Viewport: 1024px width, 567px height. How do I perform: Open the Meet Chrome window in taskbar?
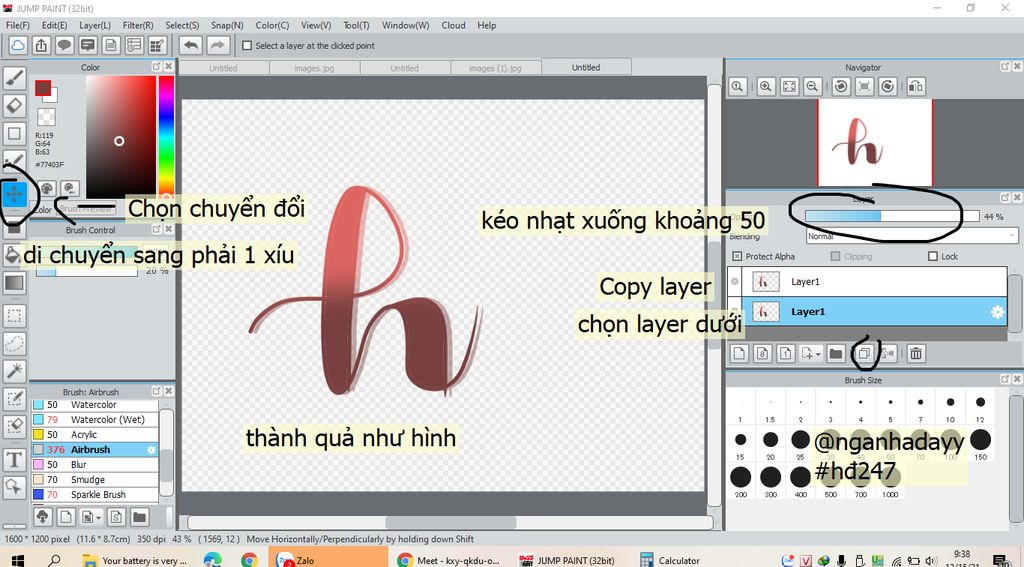(449, 560)
